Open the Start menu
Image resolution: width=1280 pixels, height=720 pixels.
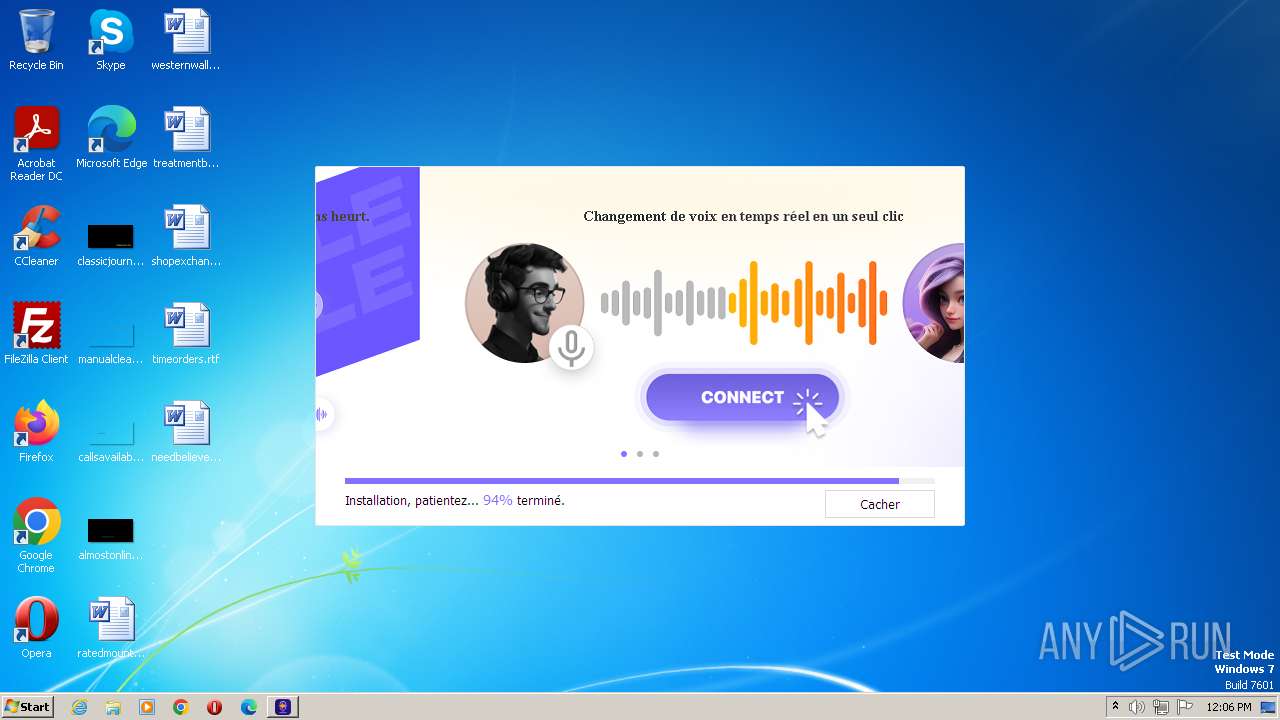coord(28,707)
